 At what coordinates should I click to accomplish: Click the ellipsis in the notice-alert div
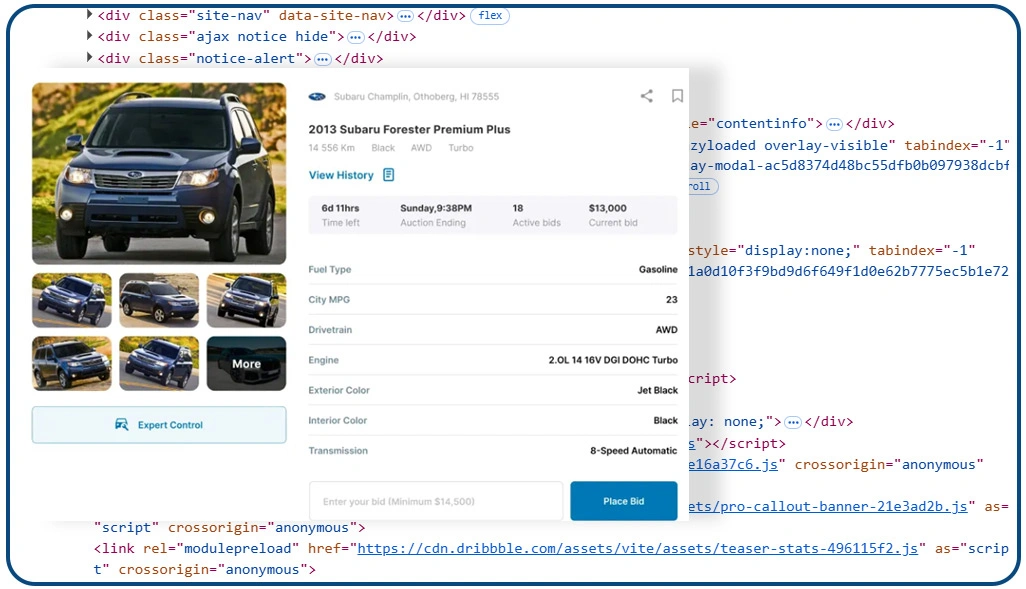323,60
